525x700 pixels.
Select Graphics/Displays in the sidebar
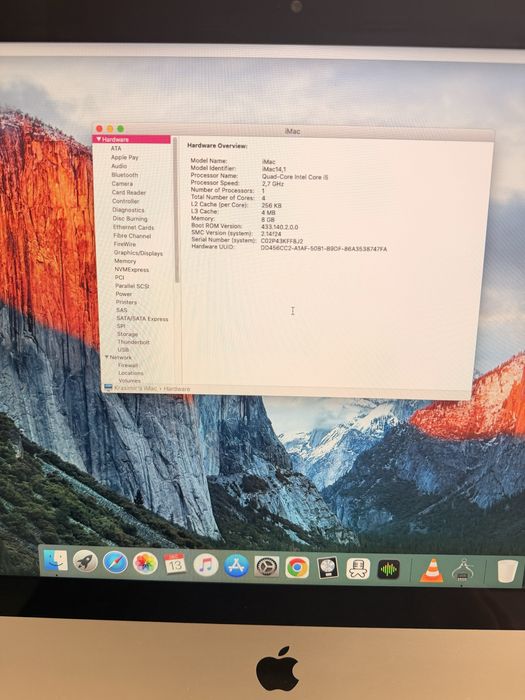point(138,253)
